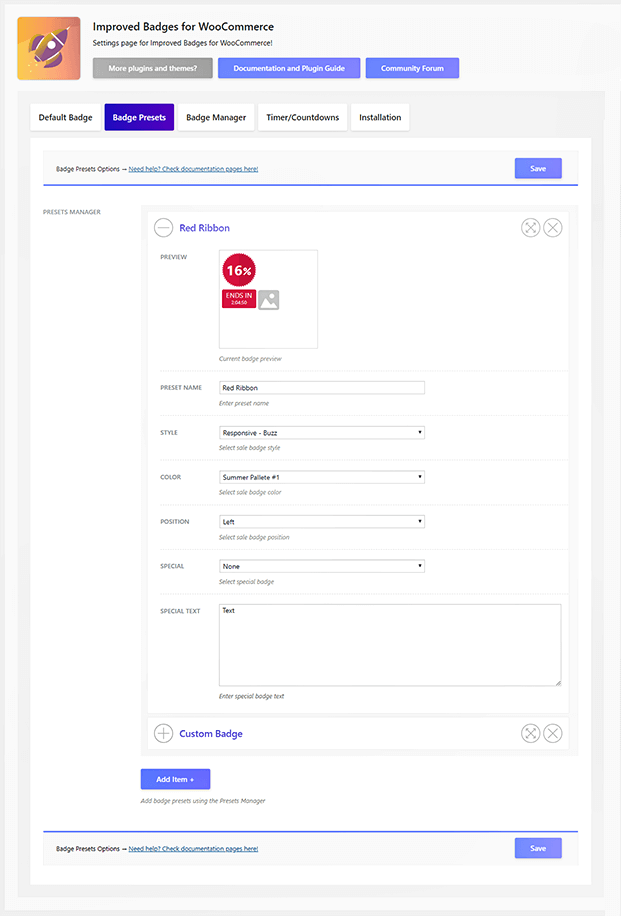Delete the Custom Badge preset

(552, 734)
